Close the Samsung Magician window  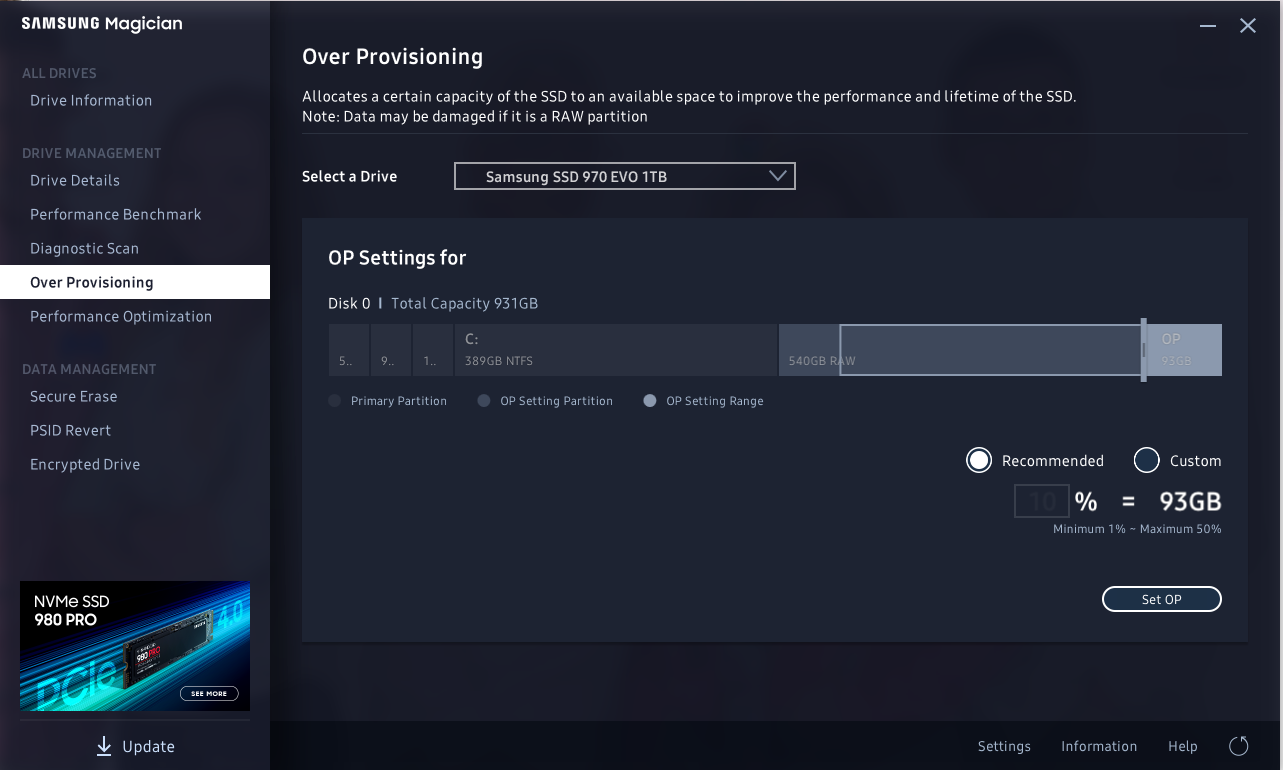click(1248, 26)
